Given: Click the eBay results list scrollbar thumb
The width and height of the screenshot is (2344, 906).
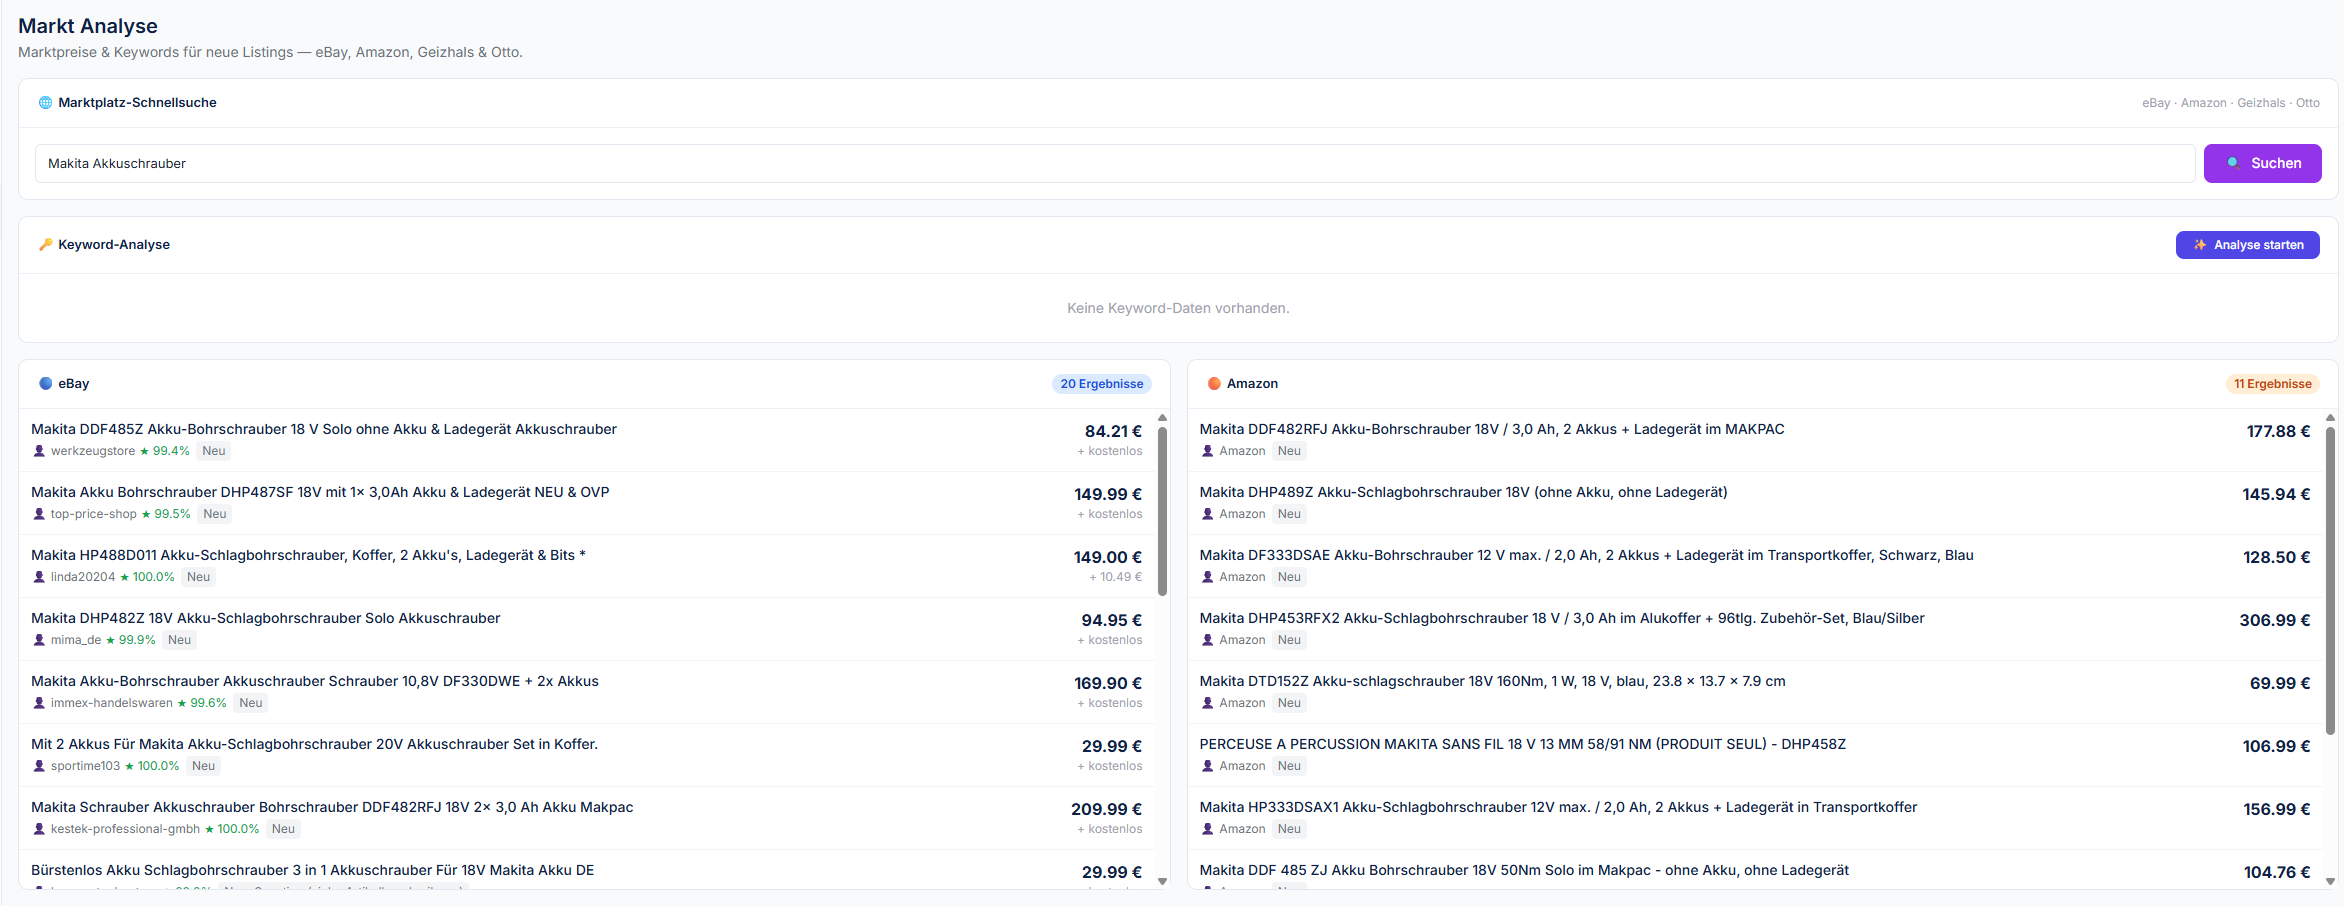Looking at the screenshot, I should (1162, 511).
